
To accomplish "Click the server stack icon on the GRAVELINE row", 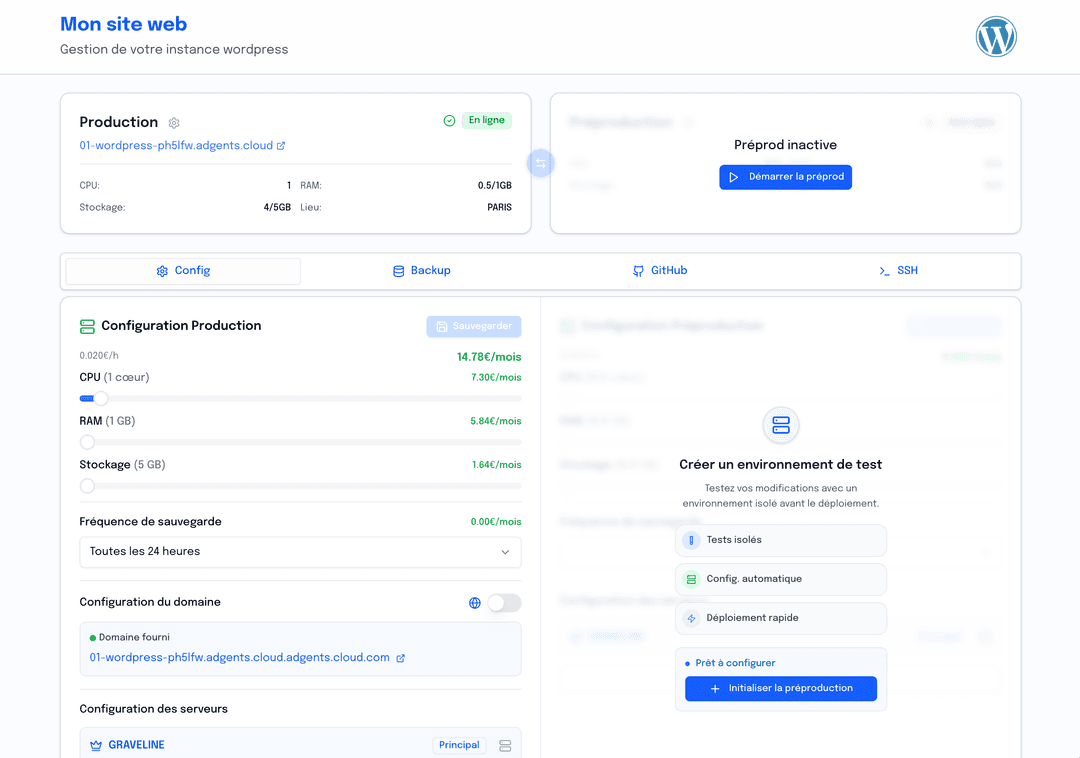I will [506, 744].
